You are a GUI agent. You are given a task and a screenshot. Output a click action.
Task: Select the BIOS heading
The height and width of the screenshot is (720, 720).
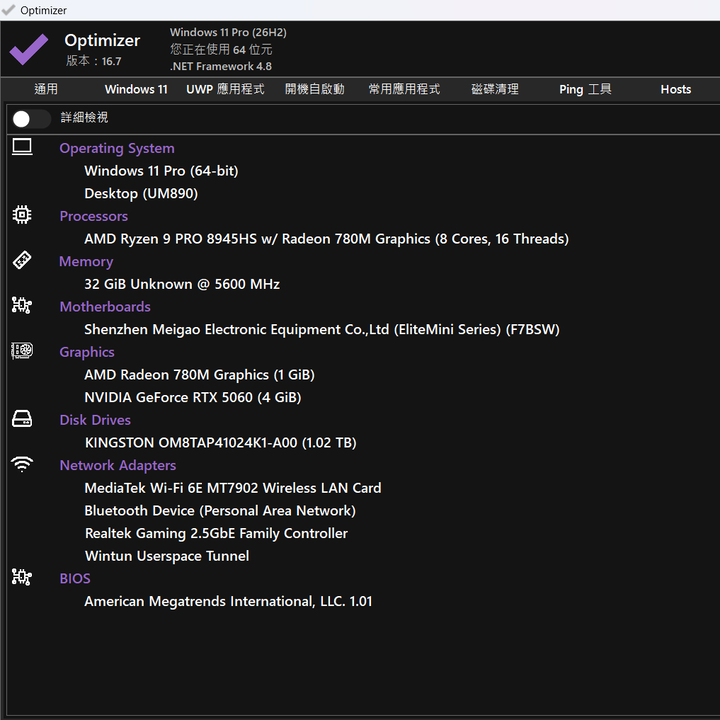75,578
